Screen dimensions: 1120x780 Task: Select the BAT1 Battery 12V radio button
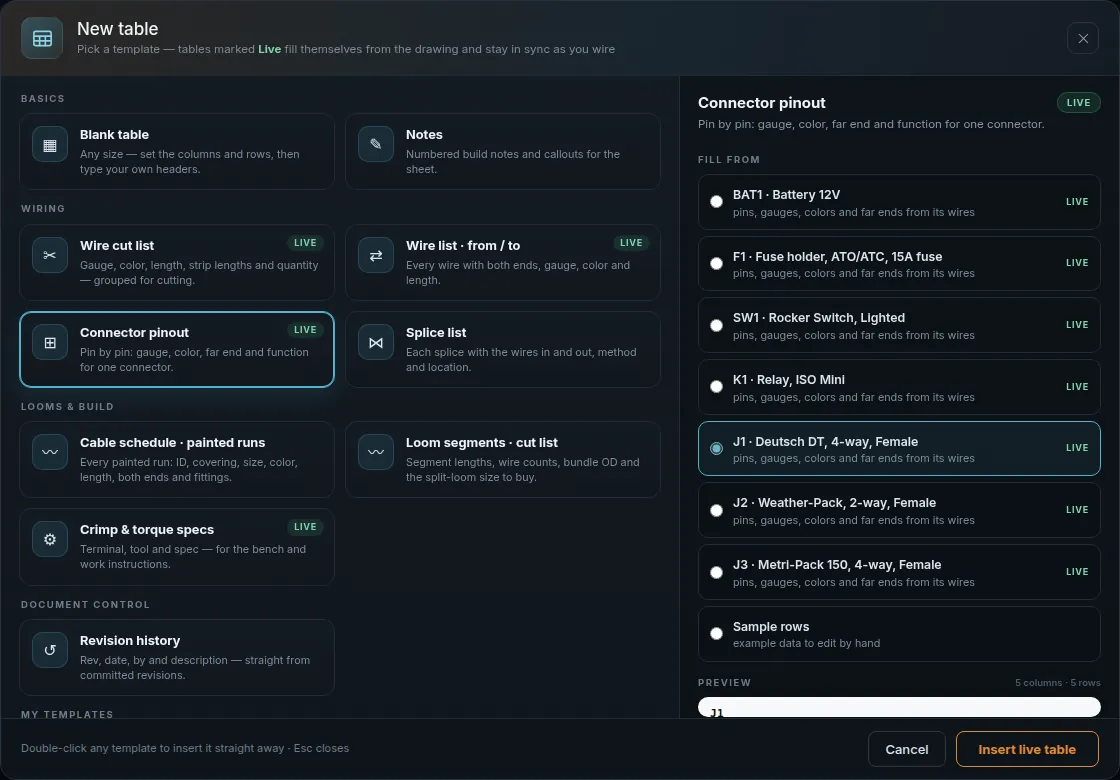716,202
